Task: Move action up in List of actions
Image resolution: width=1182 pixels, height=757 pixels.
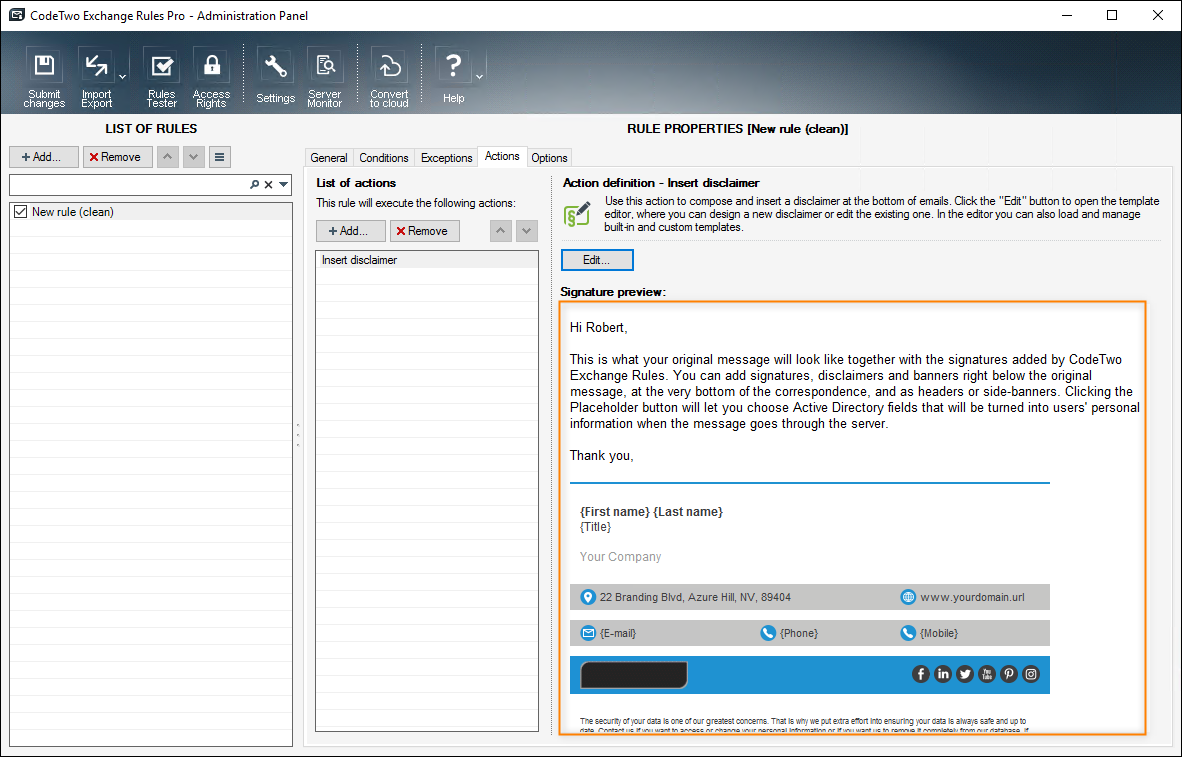Action: [x=501, y=231]
